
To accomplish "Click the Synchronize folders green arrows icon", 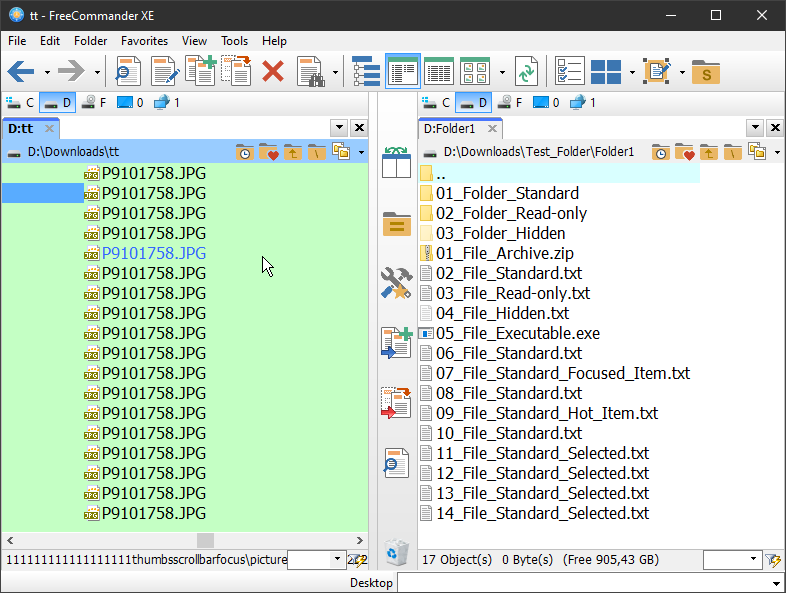I will click(x=527, y=71).
